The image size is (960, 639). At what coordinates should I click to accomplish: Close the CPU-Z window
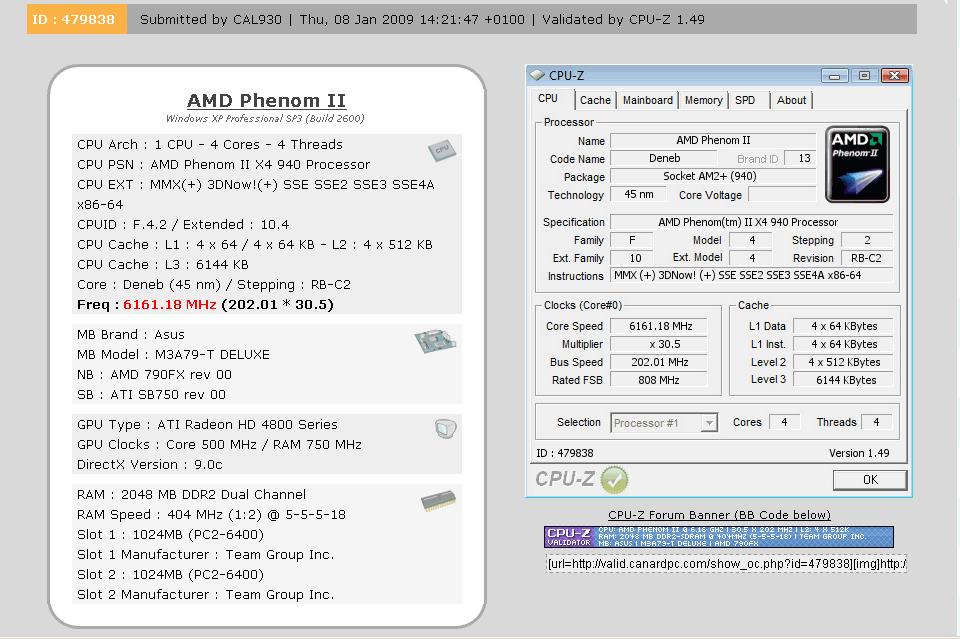click(894, 76)
